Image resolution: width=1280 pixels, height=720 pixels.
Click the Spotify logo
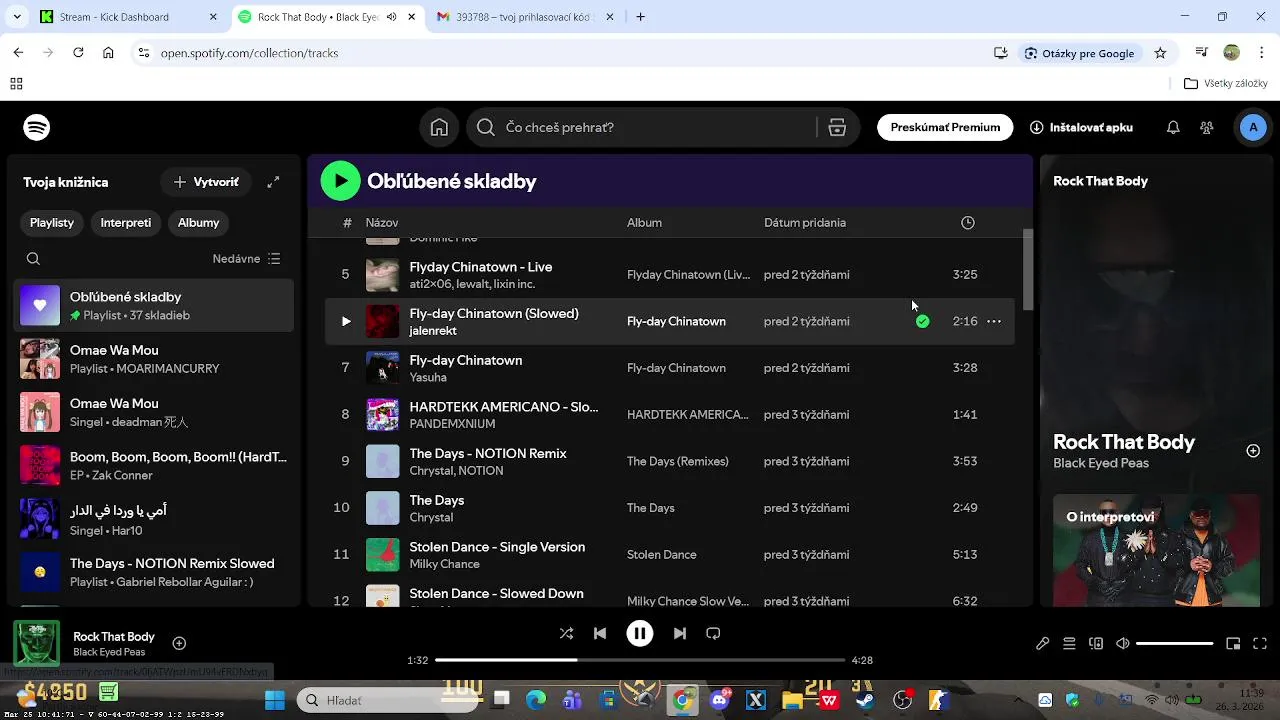37,127
